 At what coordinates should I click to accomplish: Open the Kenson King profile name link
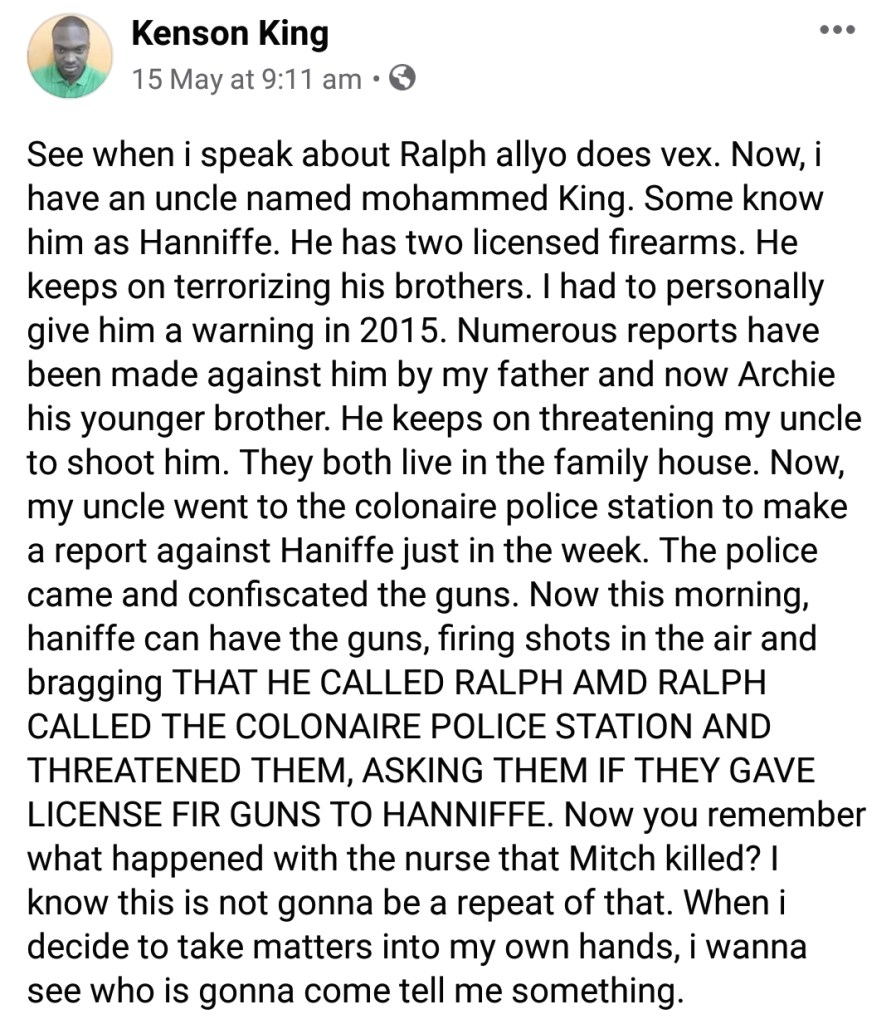(229, 34)
